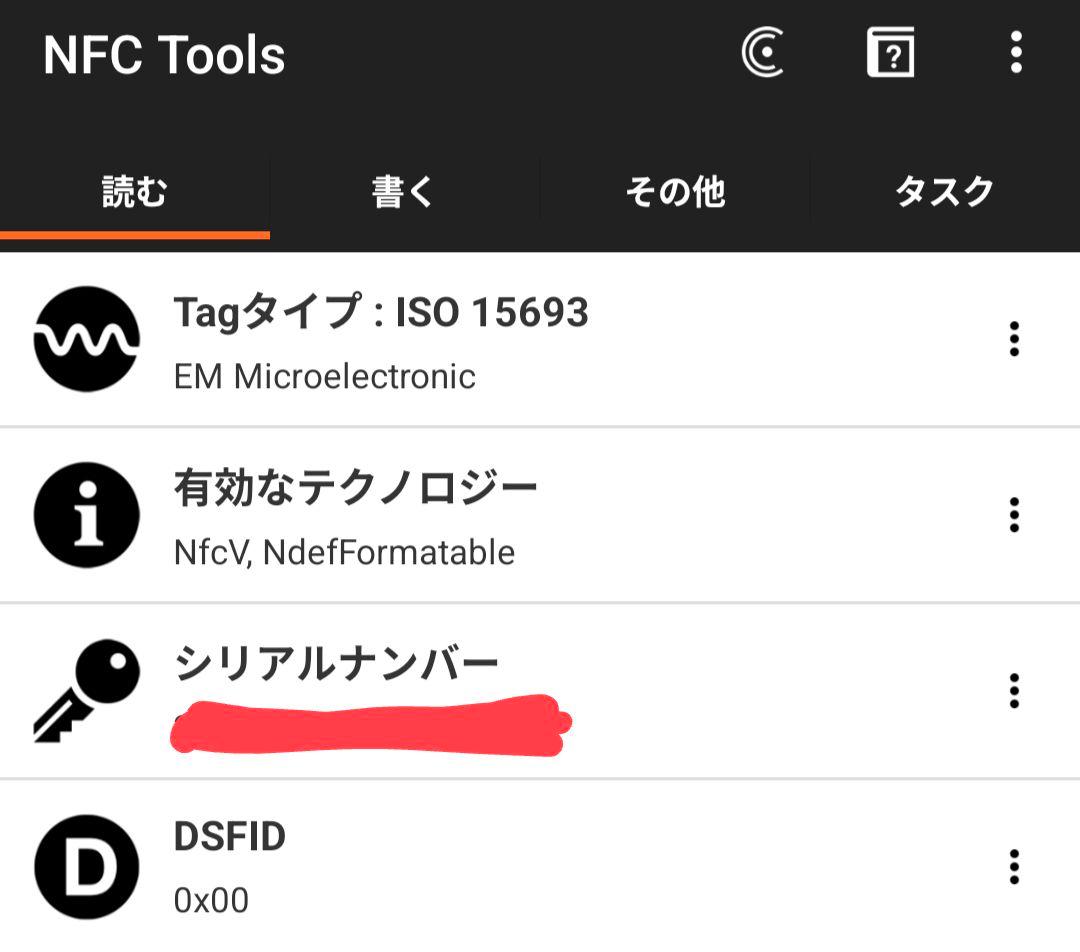Tap the redacted serial number value
The image size is (1080, 952).
tap(370, 725)
